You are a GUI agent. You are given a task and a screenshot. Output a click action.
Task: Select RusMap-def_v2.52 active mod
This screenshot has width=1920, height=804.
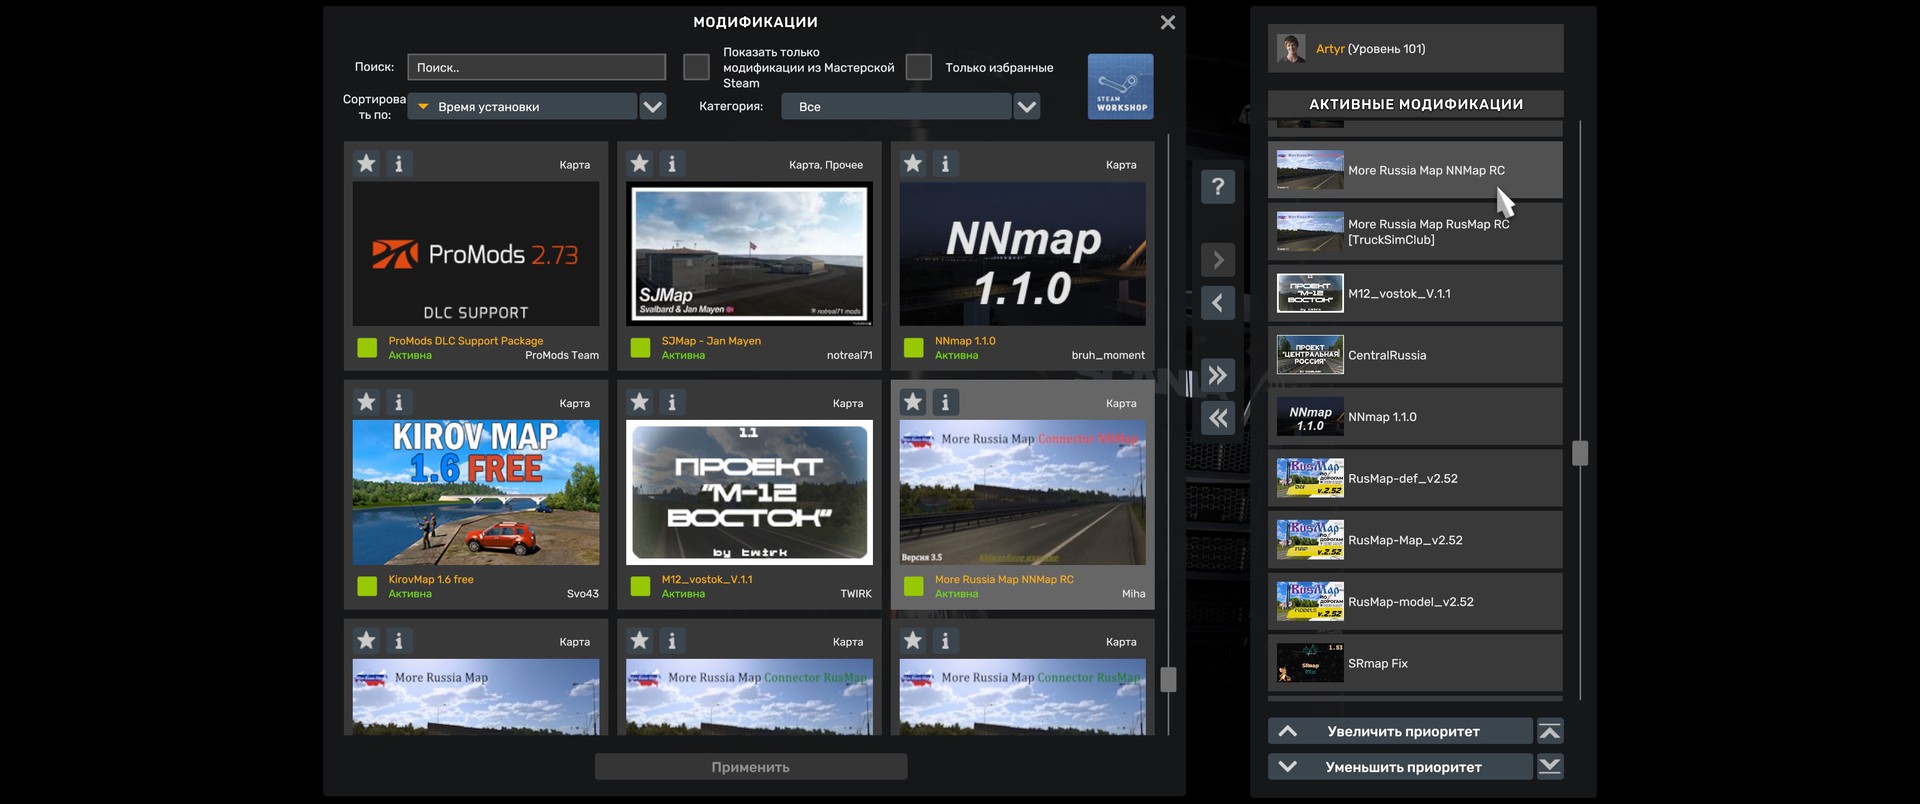click(1415, 479)
